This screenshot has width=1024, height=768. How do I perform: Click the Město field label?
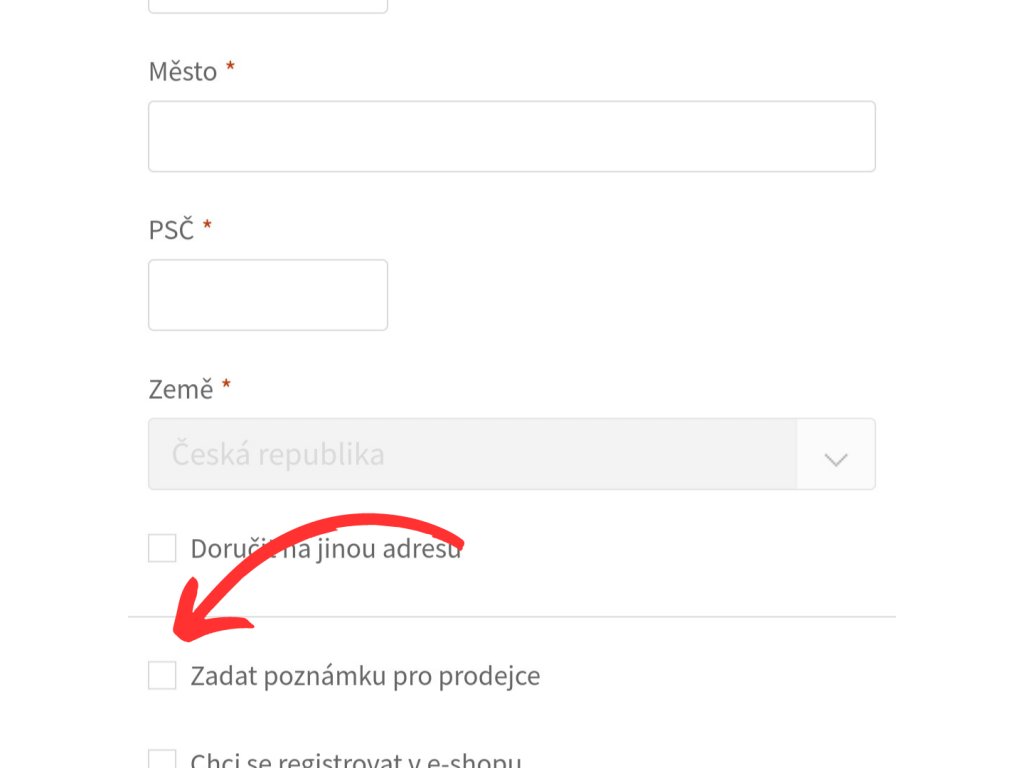click(x=182, y=72)
